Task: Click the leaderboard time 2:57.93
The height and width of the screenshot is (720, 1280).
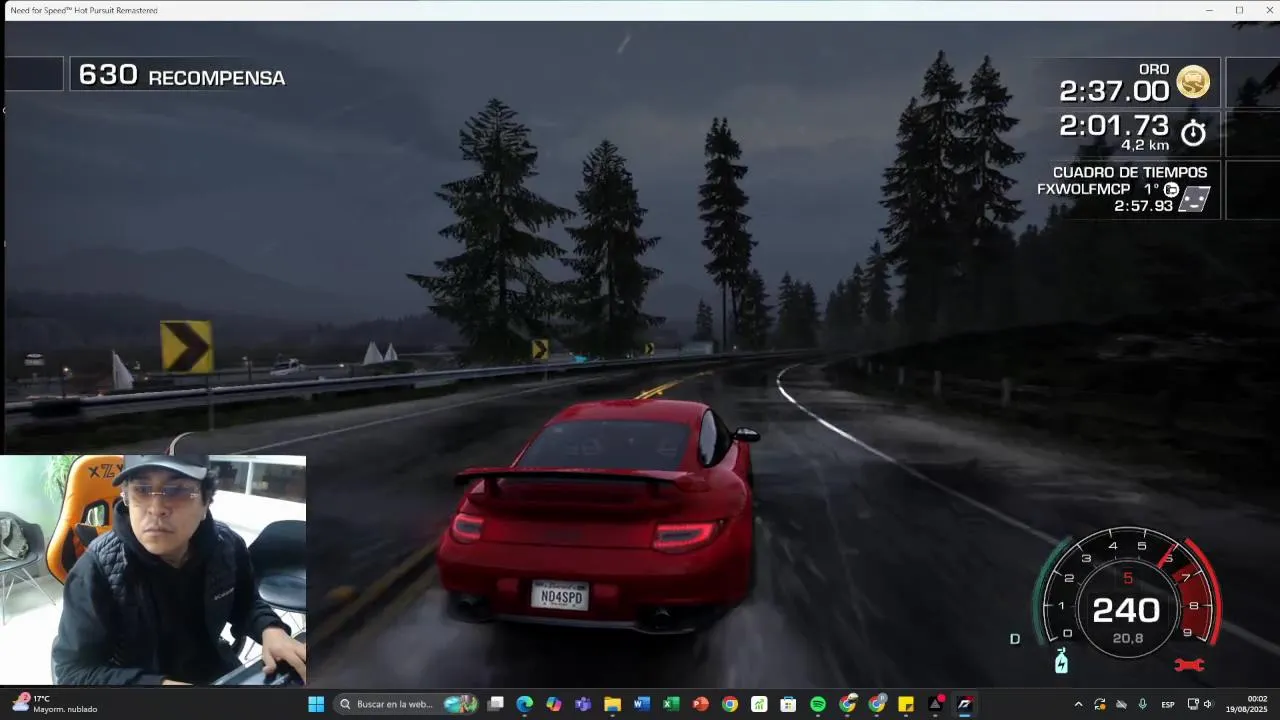Action: click(x=1143, y=205)
